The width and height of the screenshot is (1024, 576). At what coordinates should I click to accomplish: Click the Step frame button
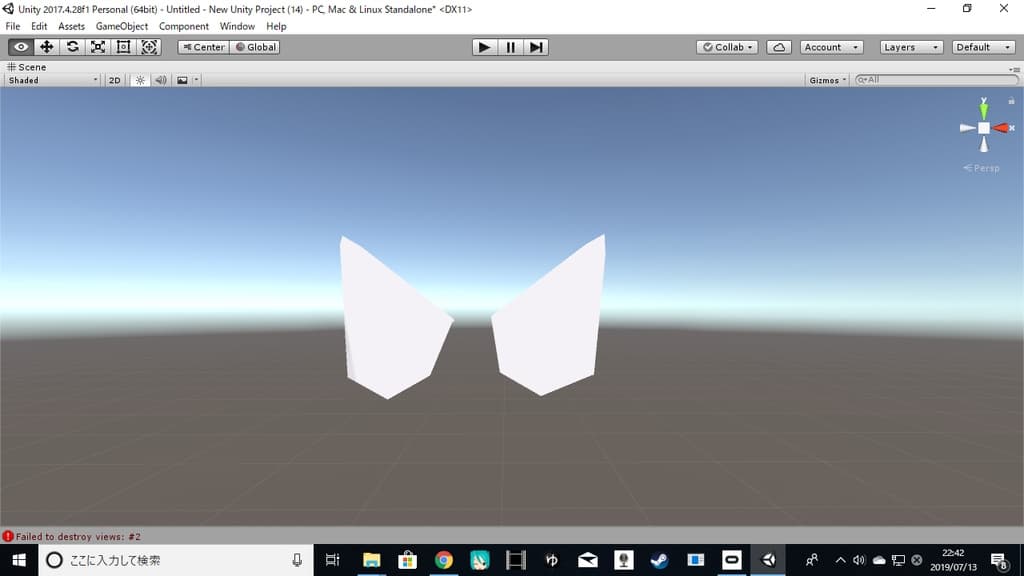(536, 47)
